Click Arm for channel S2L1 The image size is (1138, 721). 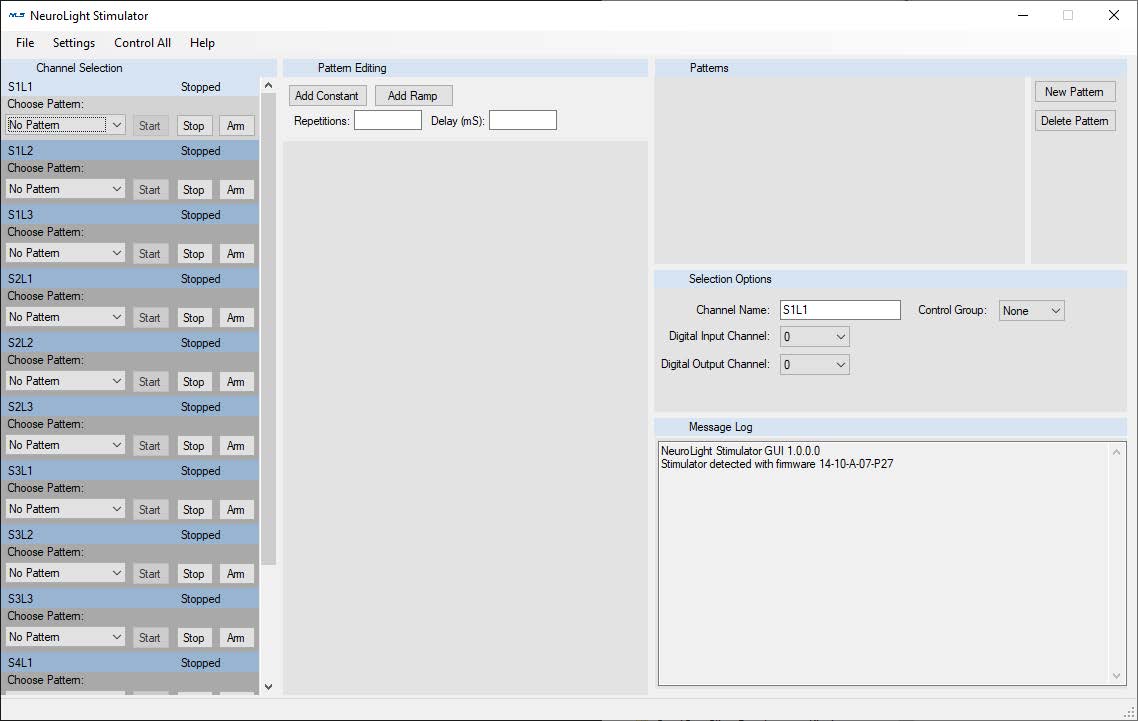pyautogui.click(x=236, y=317)
